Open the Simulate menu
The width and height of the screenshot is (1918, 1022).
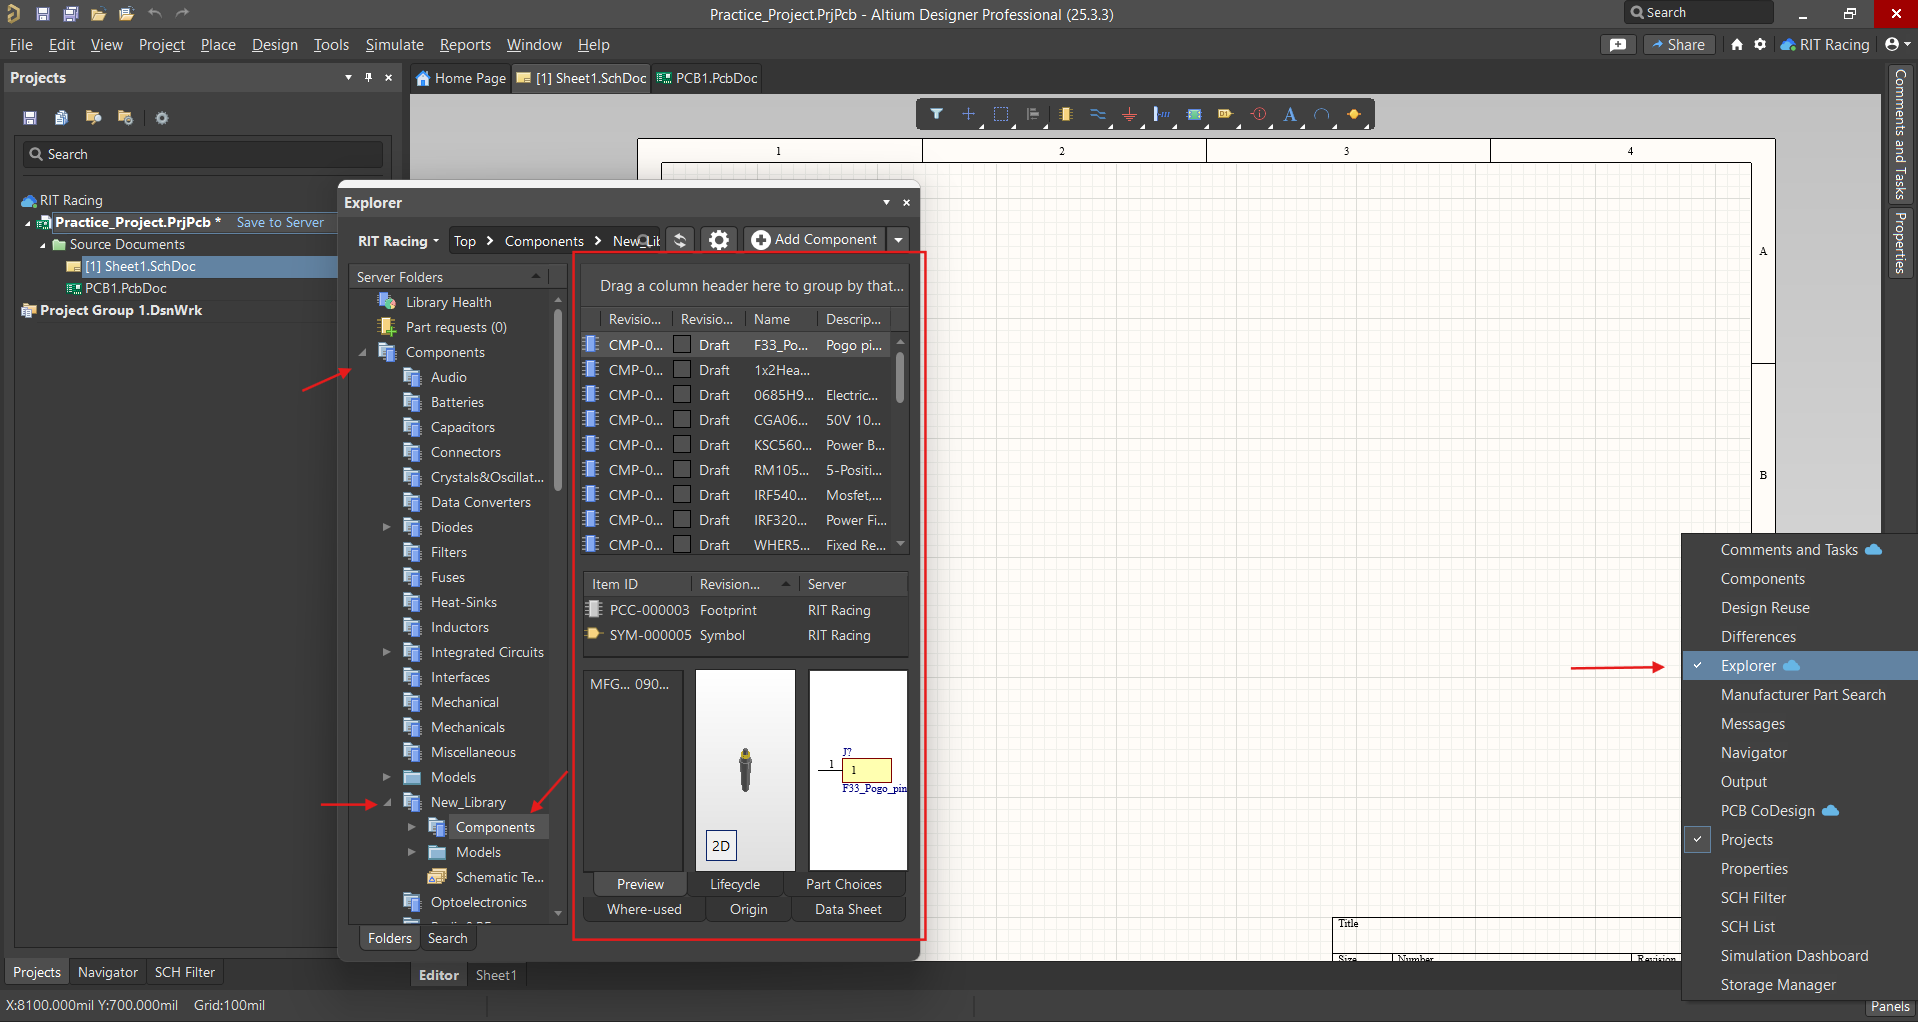[x=394, y=45]
